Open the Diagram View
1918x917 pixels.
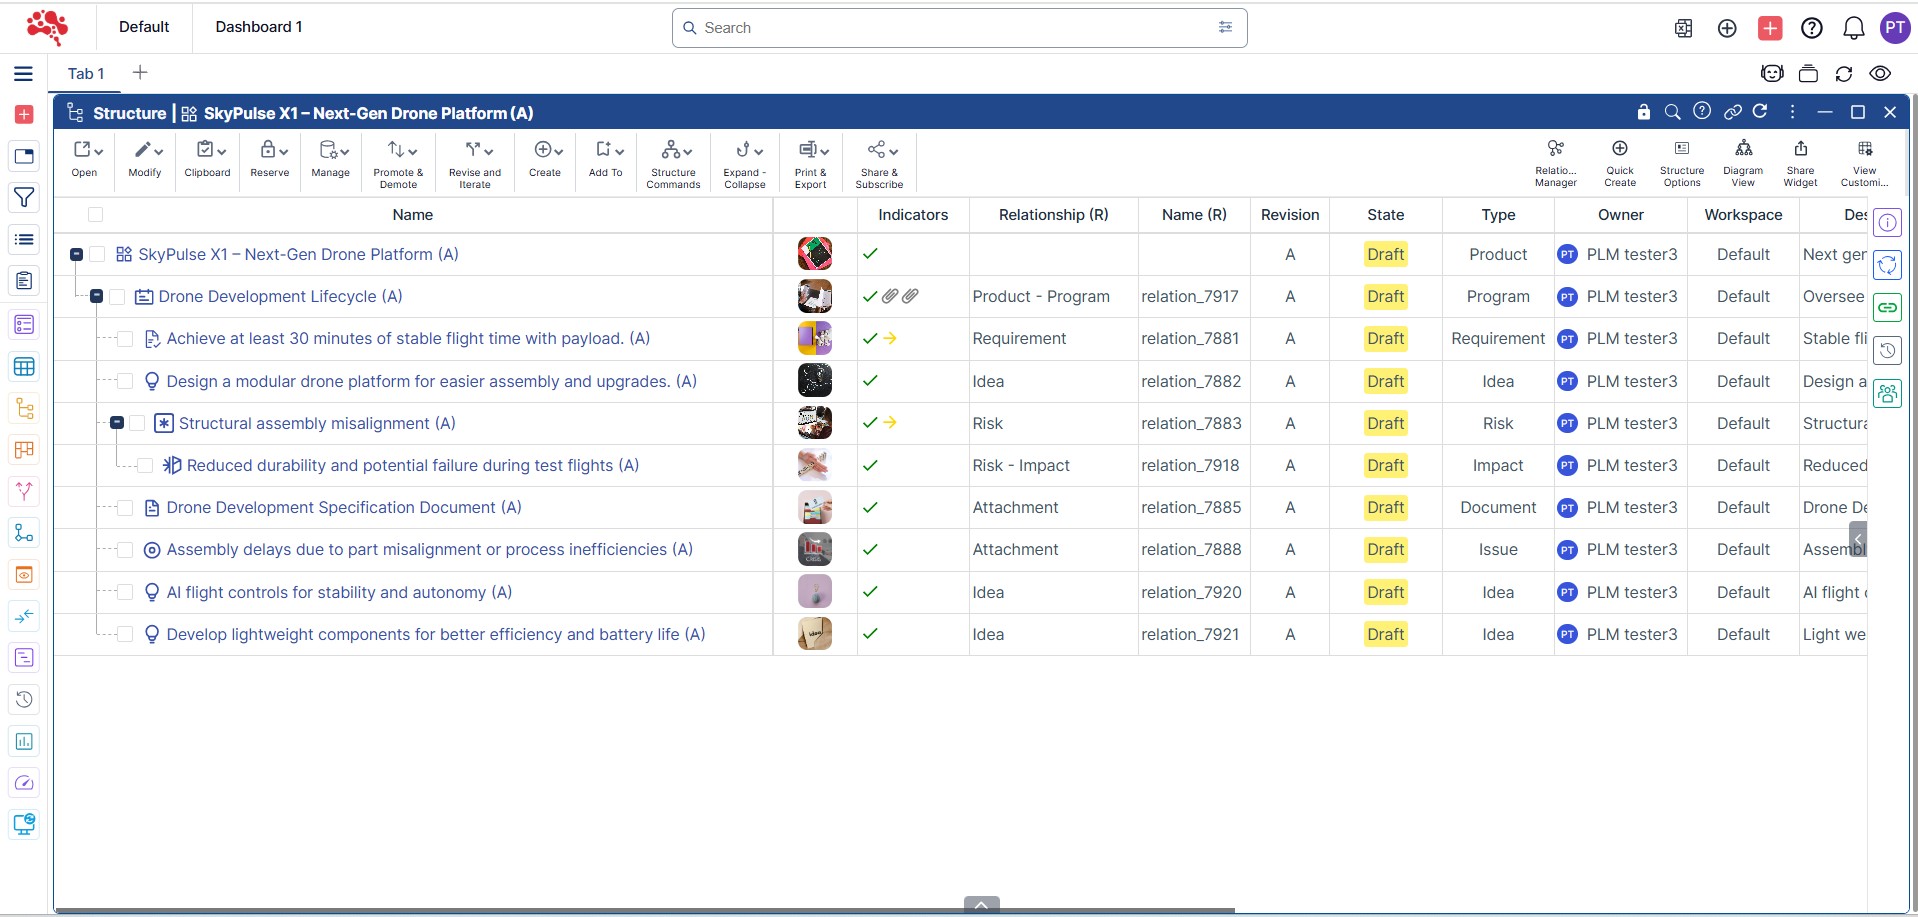coord(1742,162)
